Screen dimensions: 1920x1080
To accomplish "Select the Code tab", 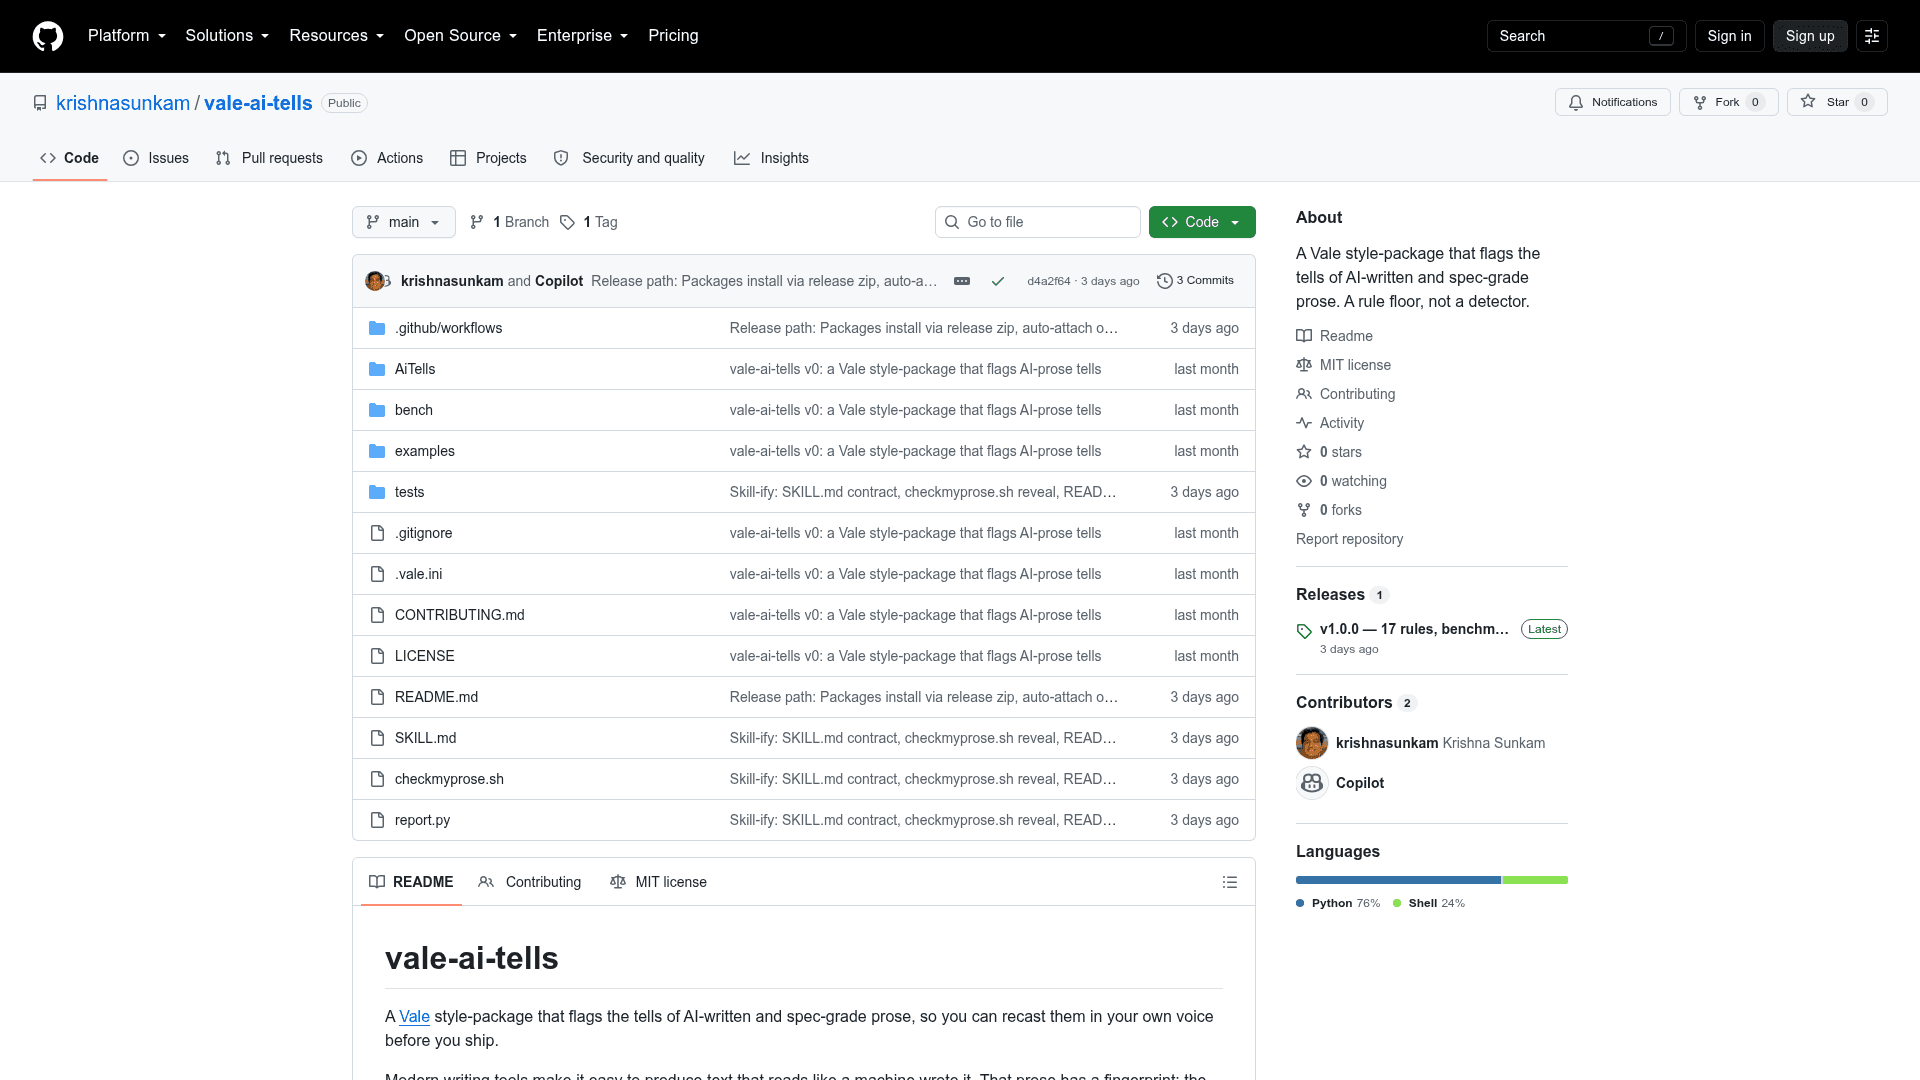I will pos(70,158).
